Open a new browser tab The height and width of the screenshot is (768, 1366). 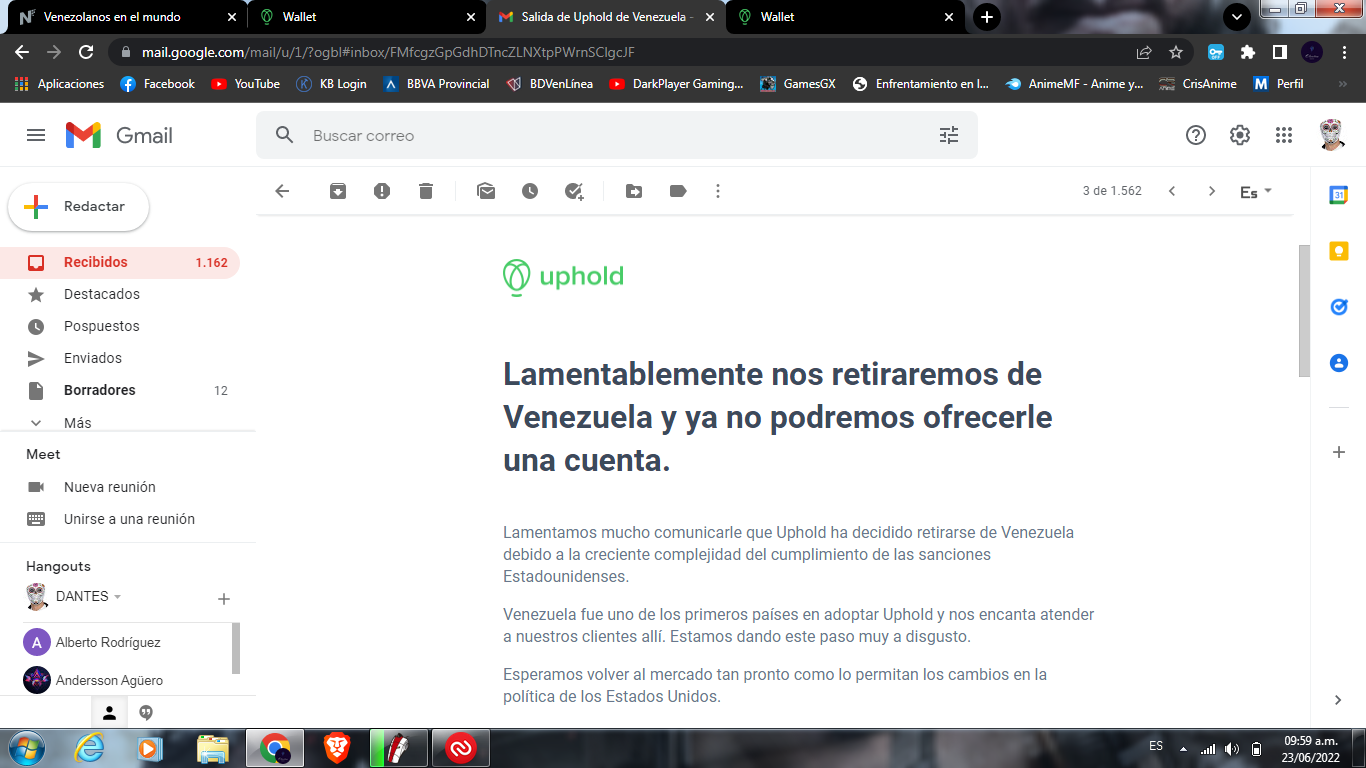(x=987, y=17)
